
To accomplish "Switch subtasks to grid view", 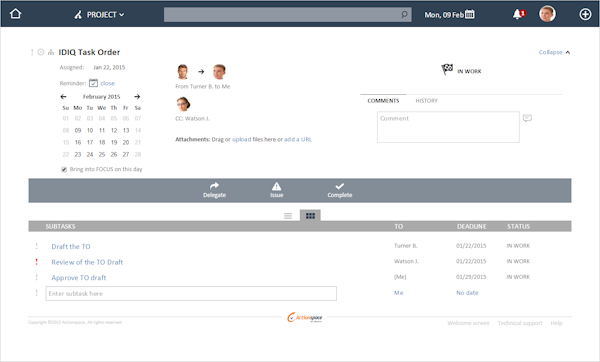I will pos(310,216).
